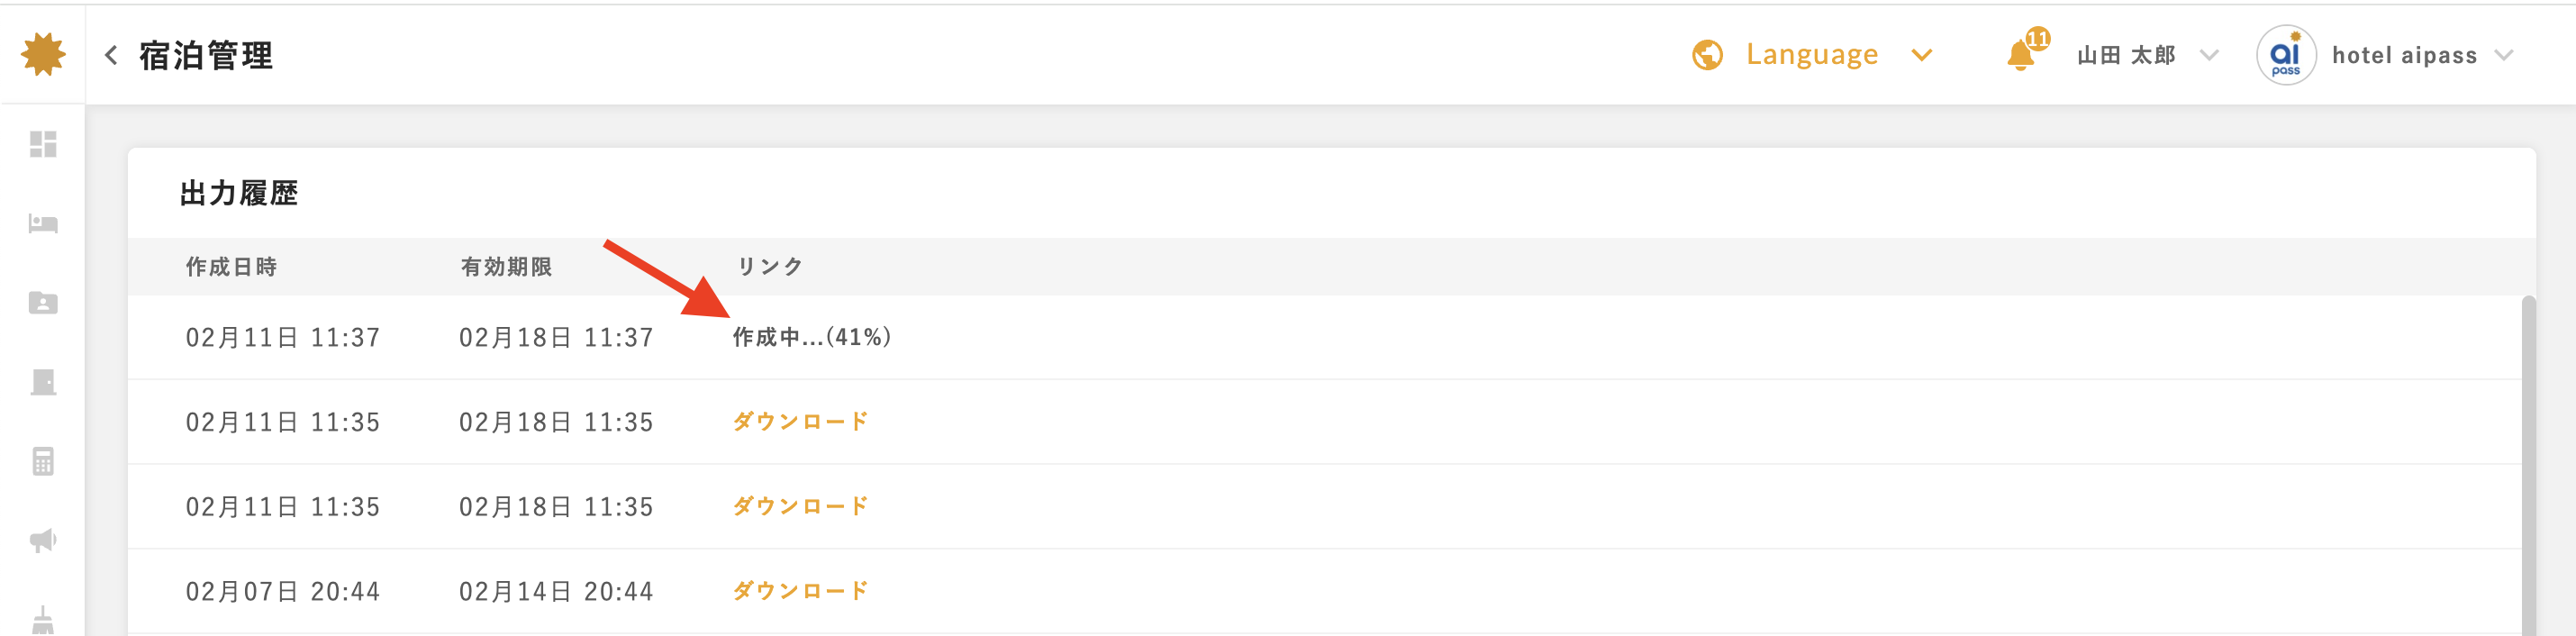Expand the Language dropdown chevron
The height and width of the screenshot is (636, 2576).
pyautogui.click(x=1921, y=55)
